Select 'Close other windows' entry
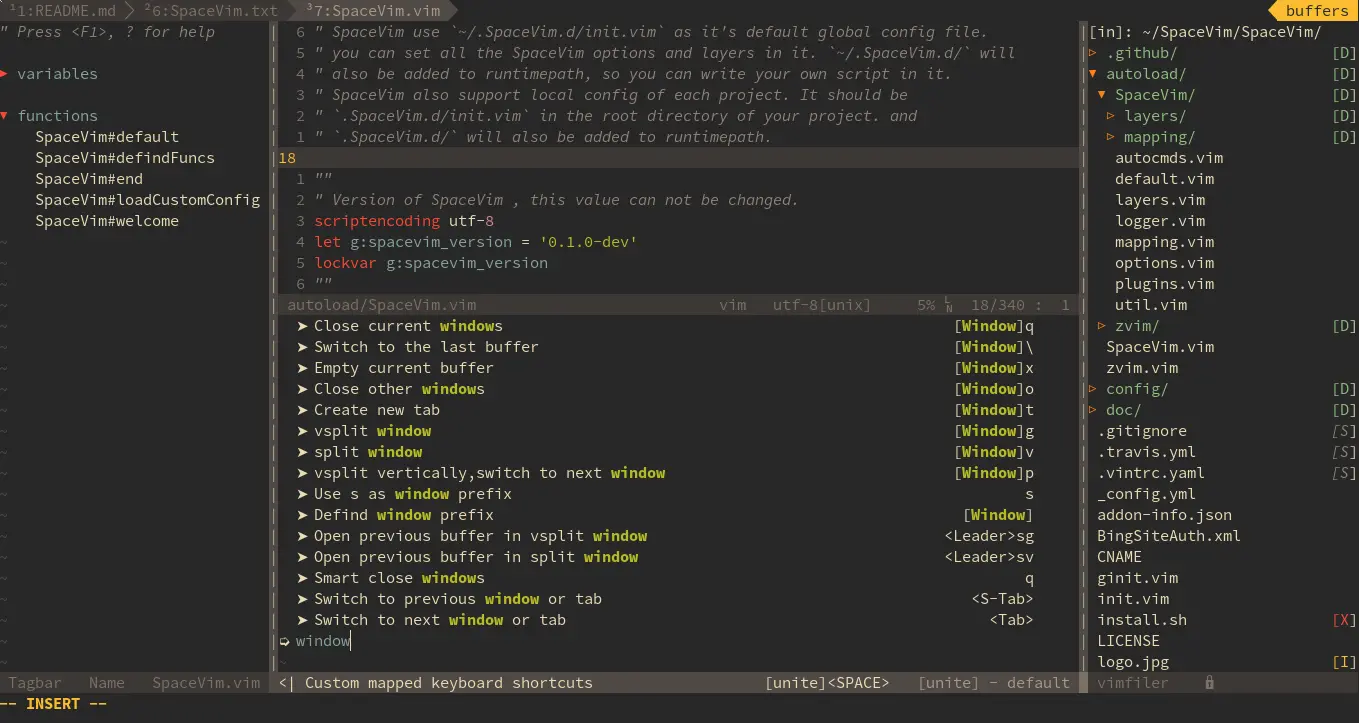 tap(665, 389)
